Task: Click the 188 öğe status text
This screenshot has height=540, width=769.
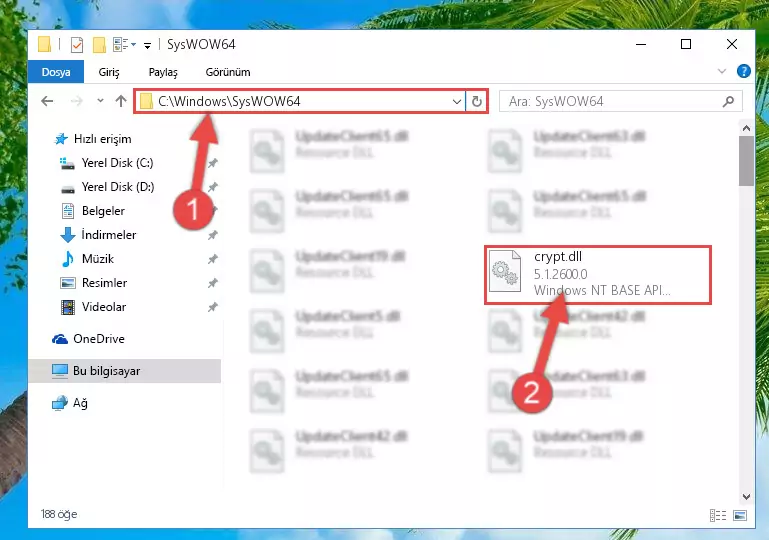Action: point(59,514)
